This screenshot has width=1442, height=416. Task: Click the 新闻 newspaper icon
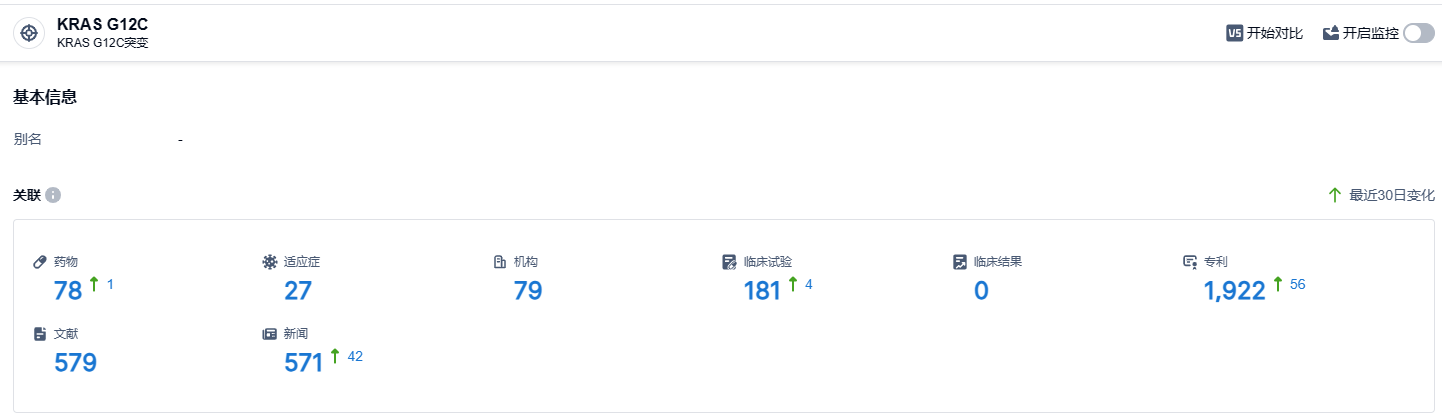click(x=269, y=333)
